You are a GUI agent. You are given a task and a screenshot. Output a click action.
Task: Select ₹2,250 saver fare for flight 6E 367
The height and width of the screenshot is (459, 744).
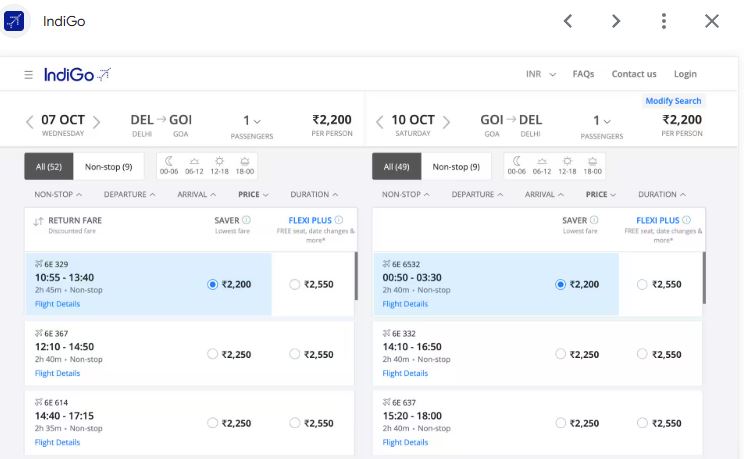coord(213,354)
